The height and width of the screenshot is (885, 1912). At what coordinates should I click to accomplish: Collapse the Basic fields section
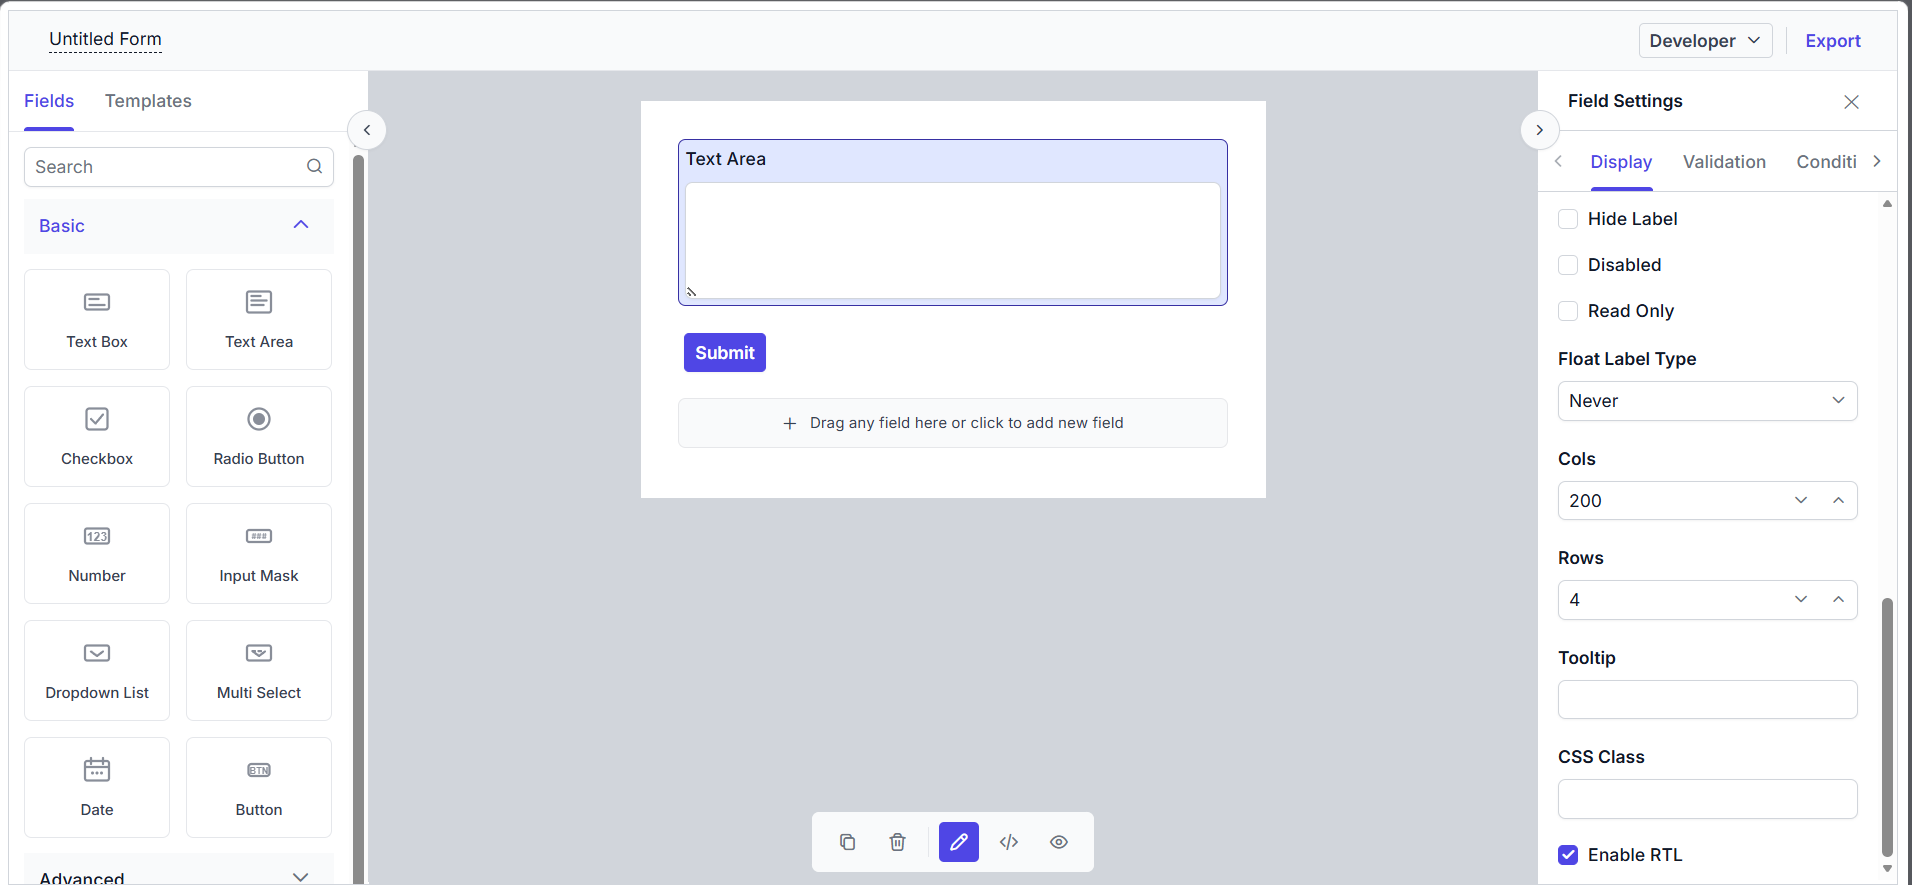179,226
